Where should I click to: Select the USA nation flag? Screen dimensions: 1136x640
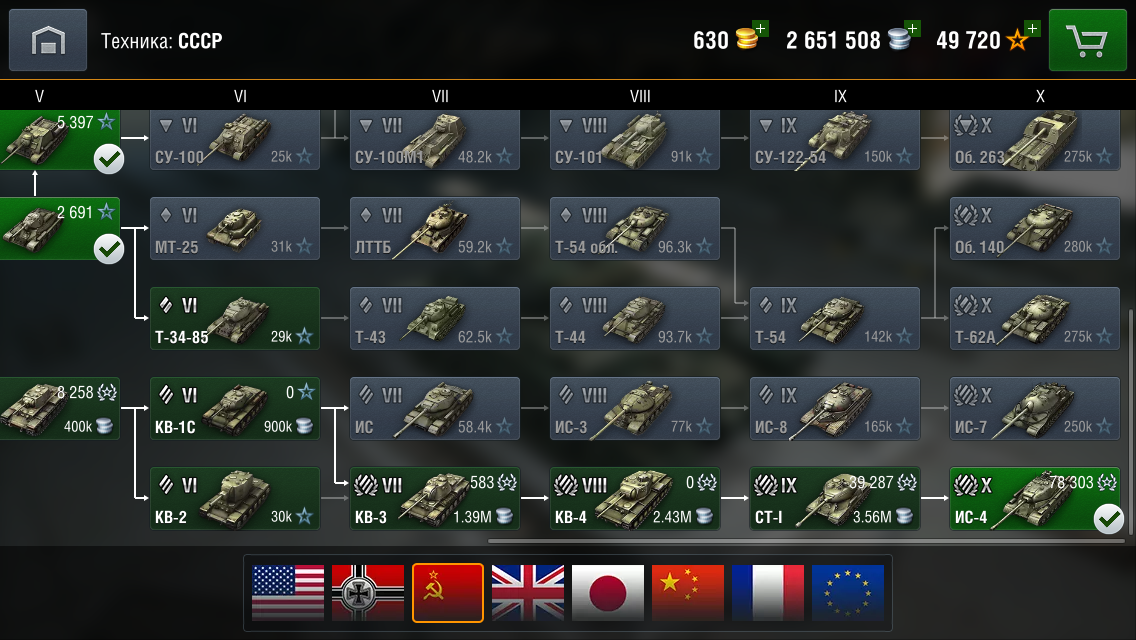coord(288,592)
